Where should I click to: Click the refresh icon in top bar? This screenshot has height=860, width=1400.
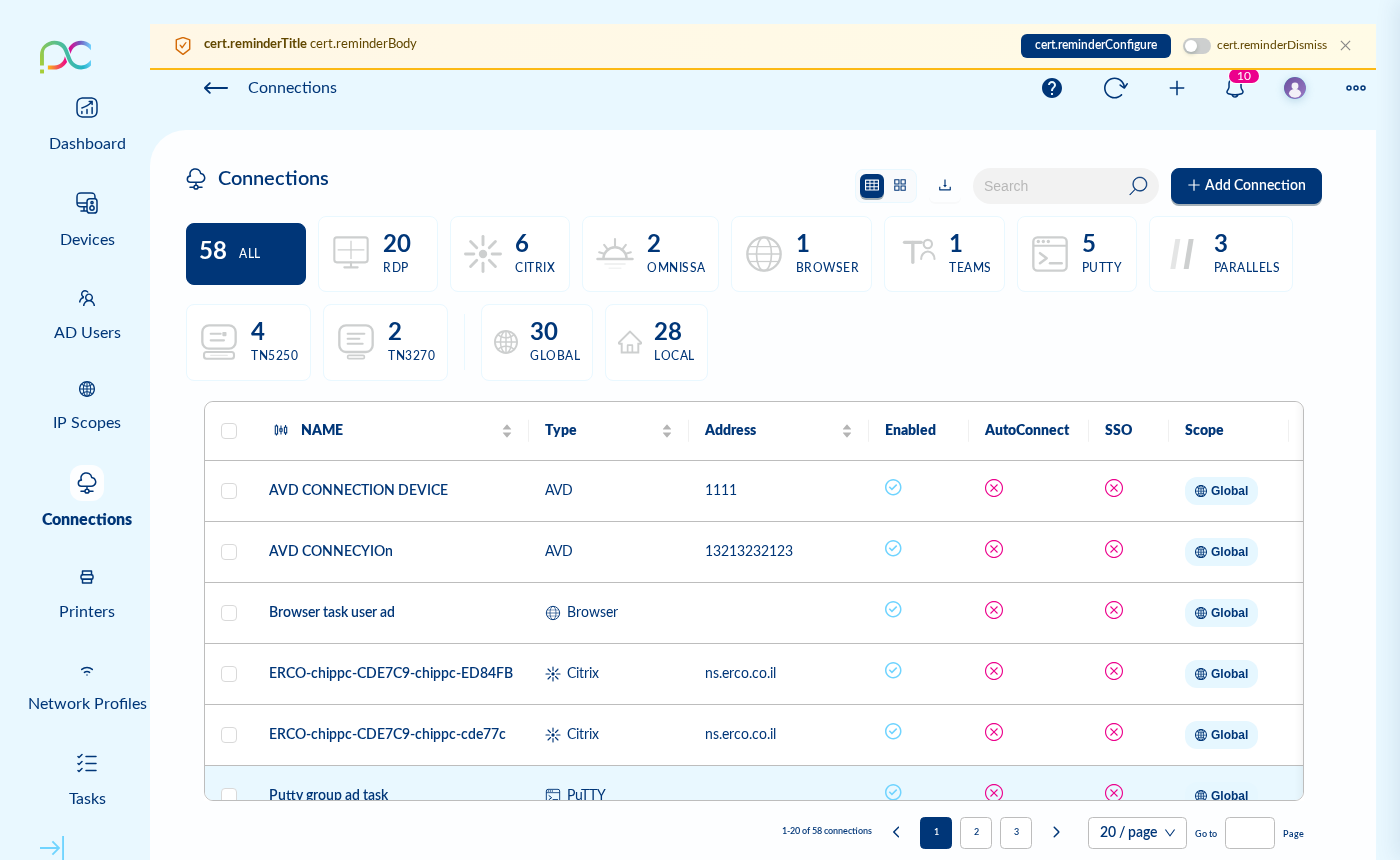point(1115,88)
